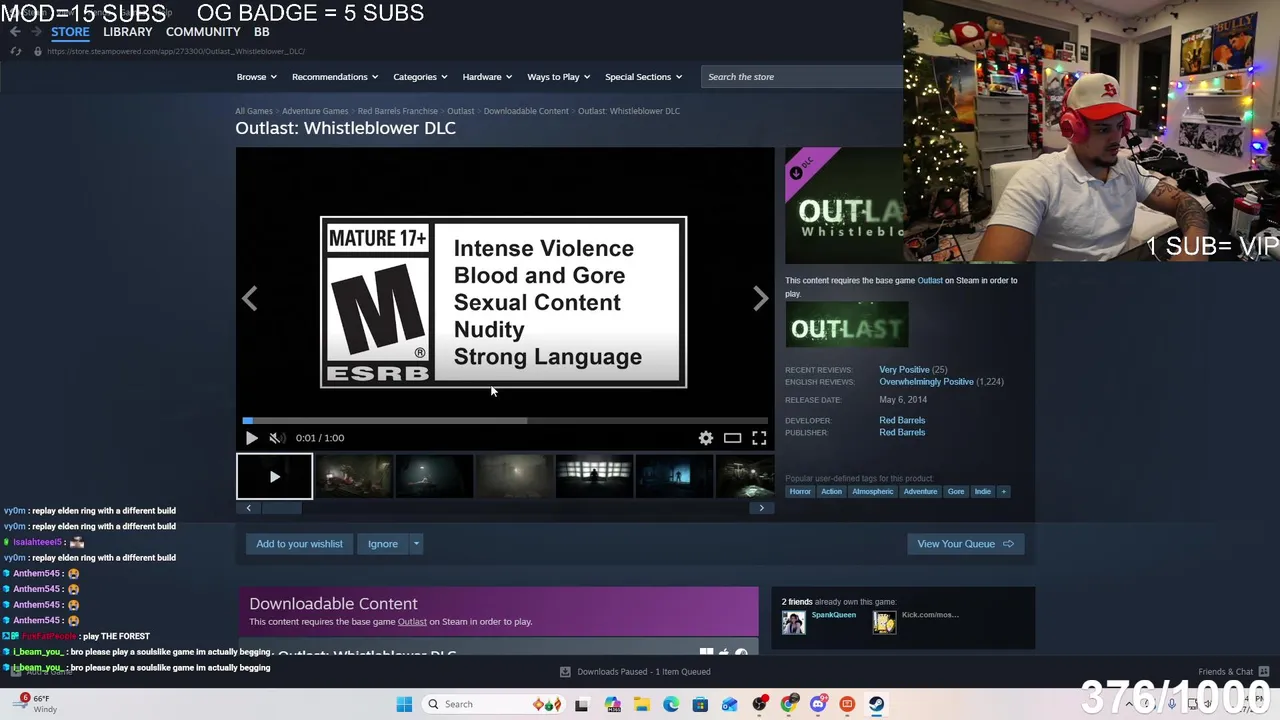Open Discord from taskbar
Viewport: 1280px width, 720px height.
(x=818, y=704)
